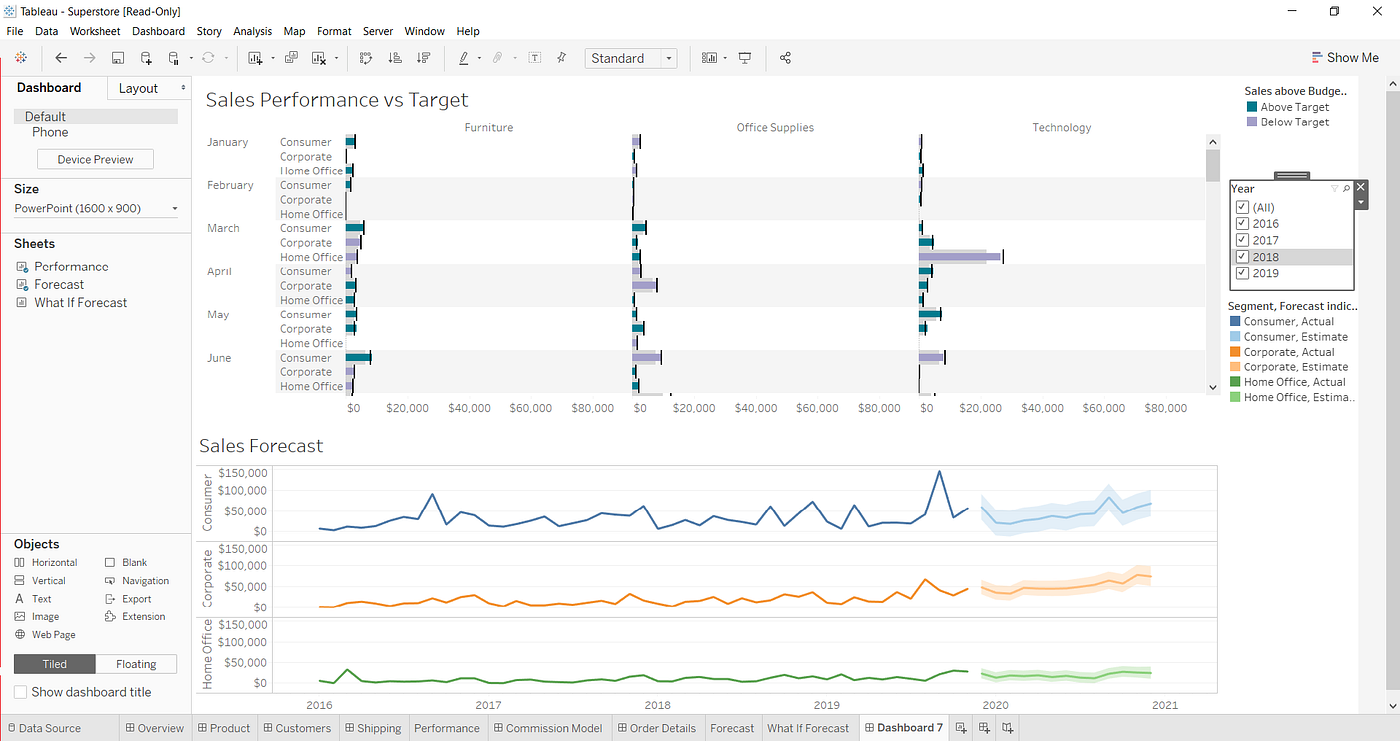1400x741 pixels.
Task: Click the Sort Ascending icon
Action: click(x=394, y=58)
